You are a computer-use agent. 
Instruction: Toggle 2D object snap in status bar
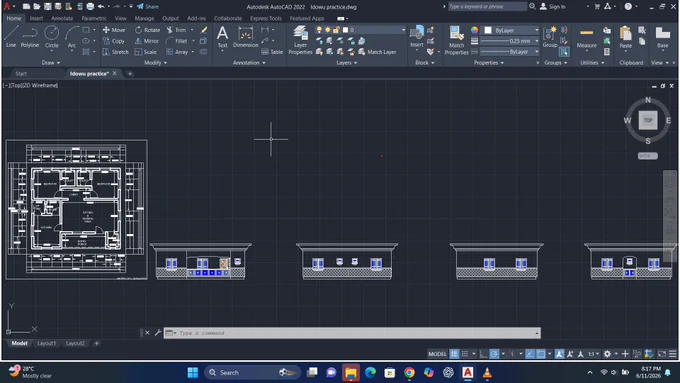click(x=541, y=354)
